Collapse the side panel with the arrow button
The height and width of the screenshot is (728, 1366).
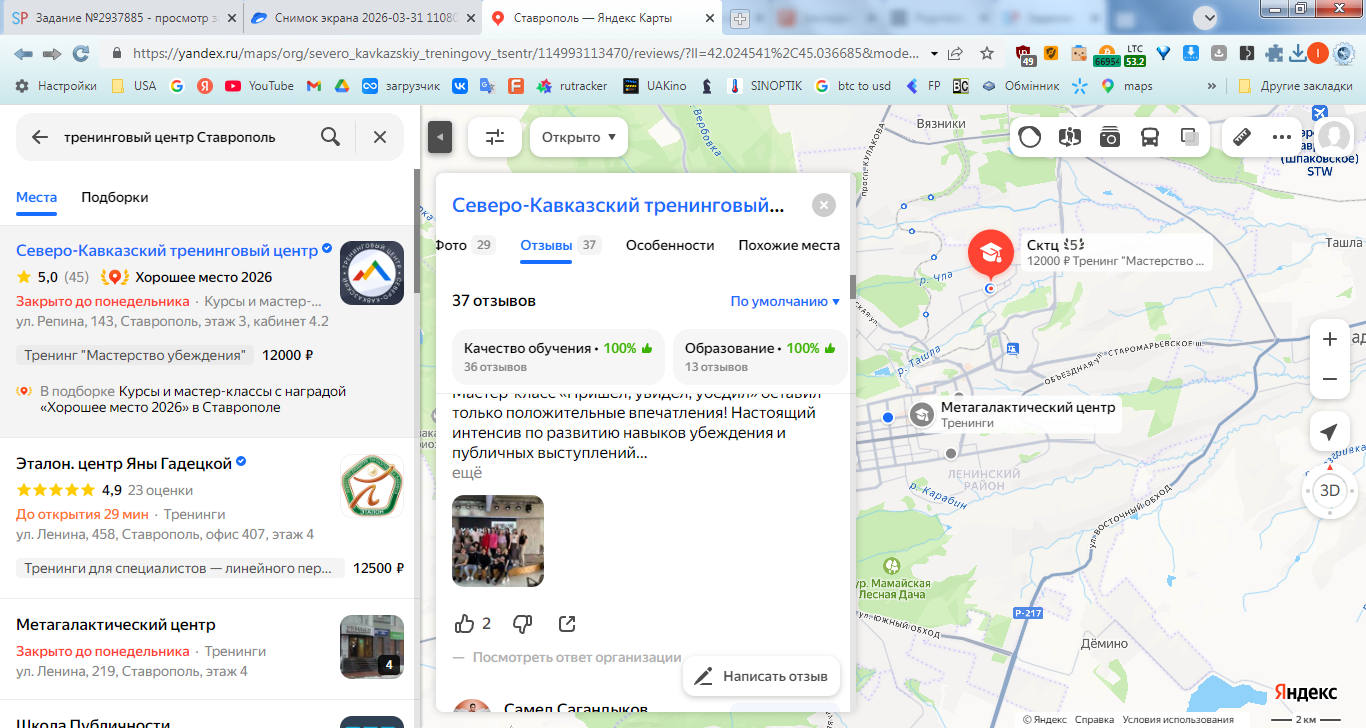[440, 137]
